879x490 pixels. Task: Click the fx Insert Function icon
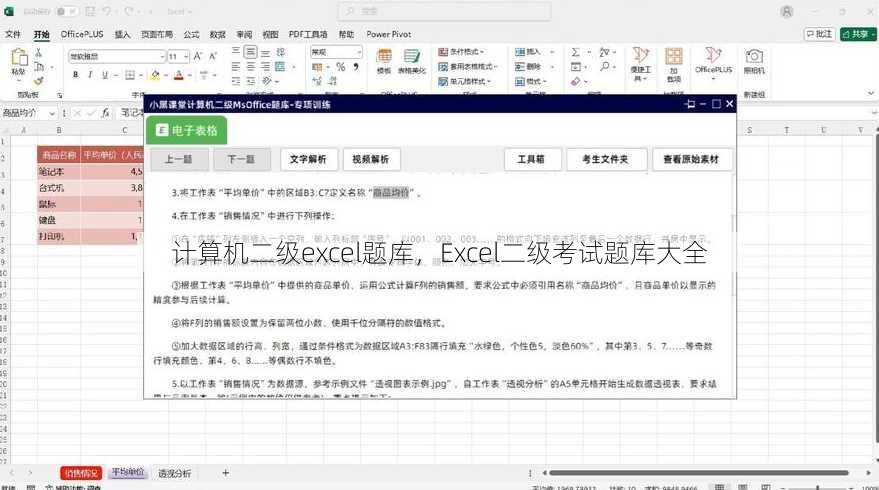pos(105,113)
